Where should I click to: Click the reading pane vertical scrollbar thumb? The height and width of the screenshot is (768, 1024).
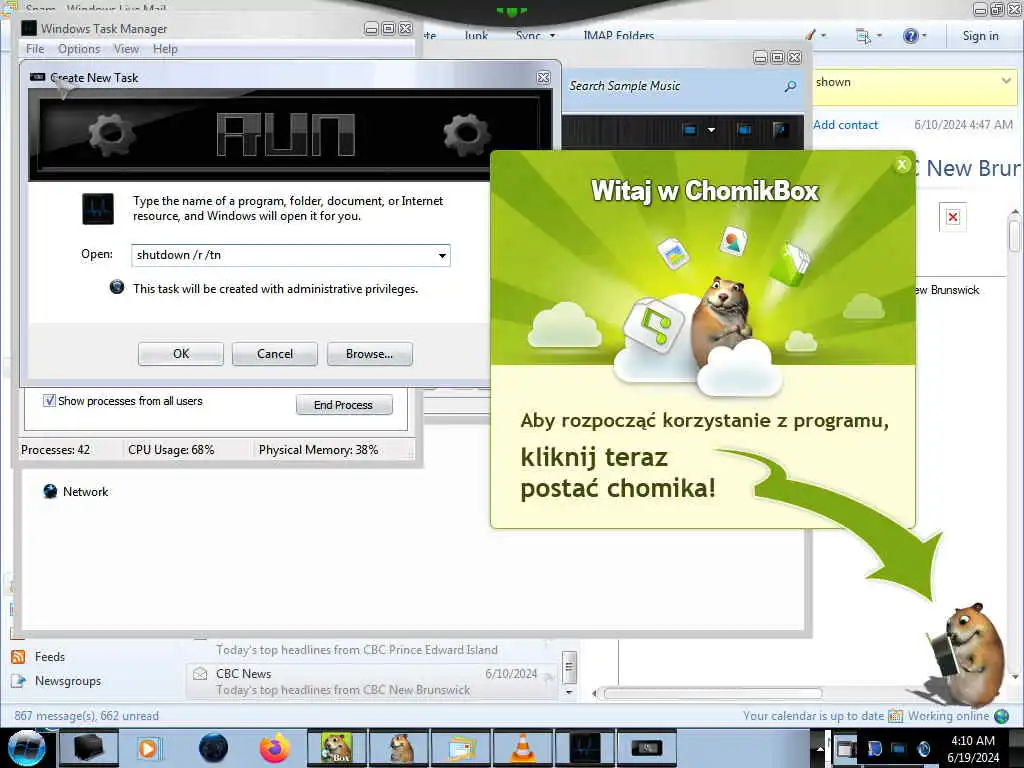pos(1014,234)
